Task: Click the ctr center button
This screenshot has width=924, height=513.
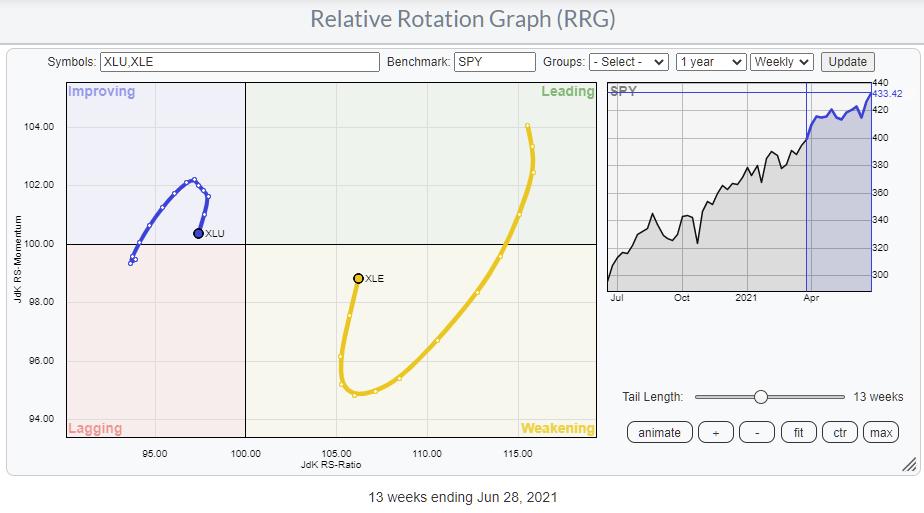Action: [x=839, y=432]
